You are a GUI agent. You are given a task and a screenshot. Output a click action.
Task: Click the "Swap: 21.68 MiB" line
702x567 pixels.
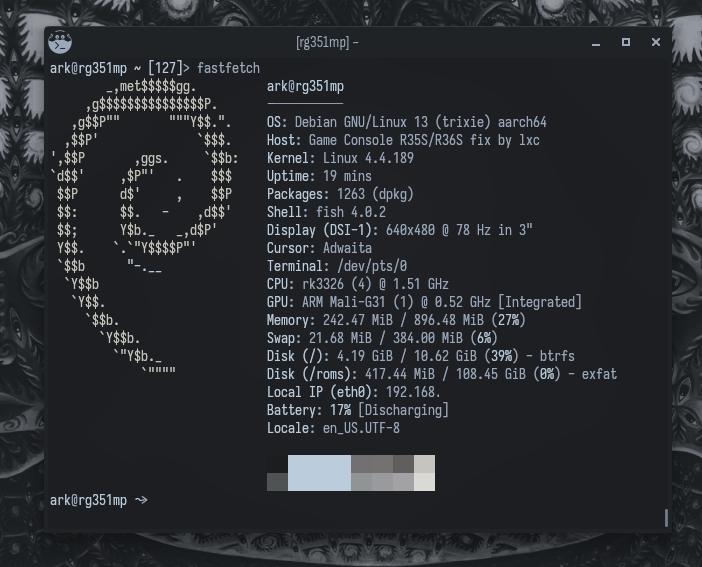tap(382, 338)
